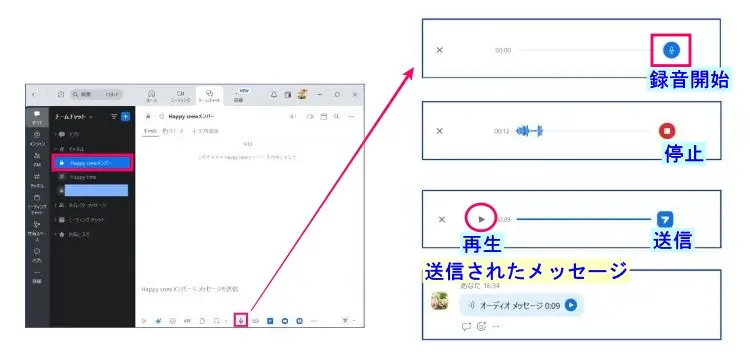Image resolution: width=750 pixels, height=360 pixels.
Task: Open the history clock icon beside search
Action: (x=61, y=95)
